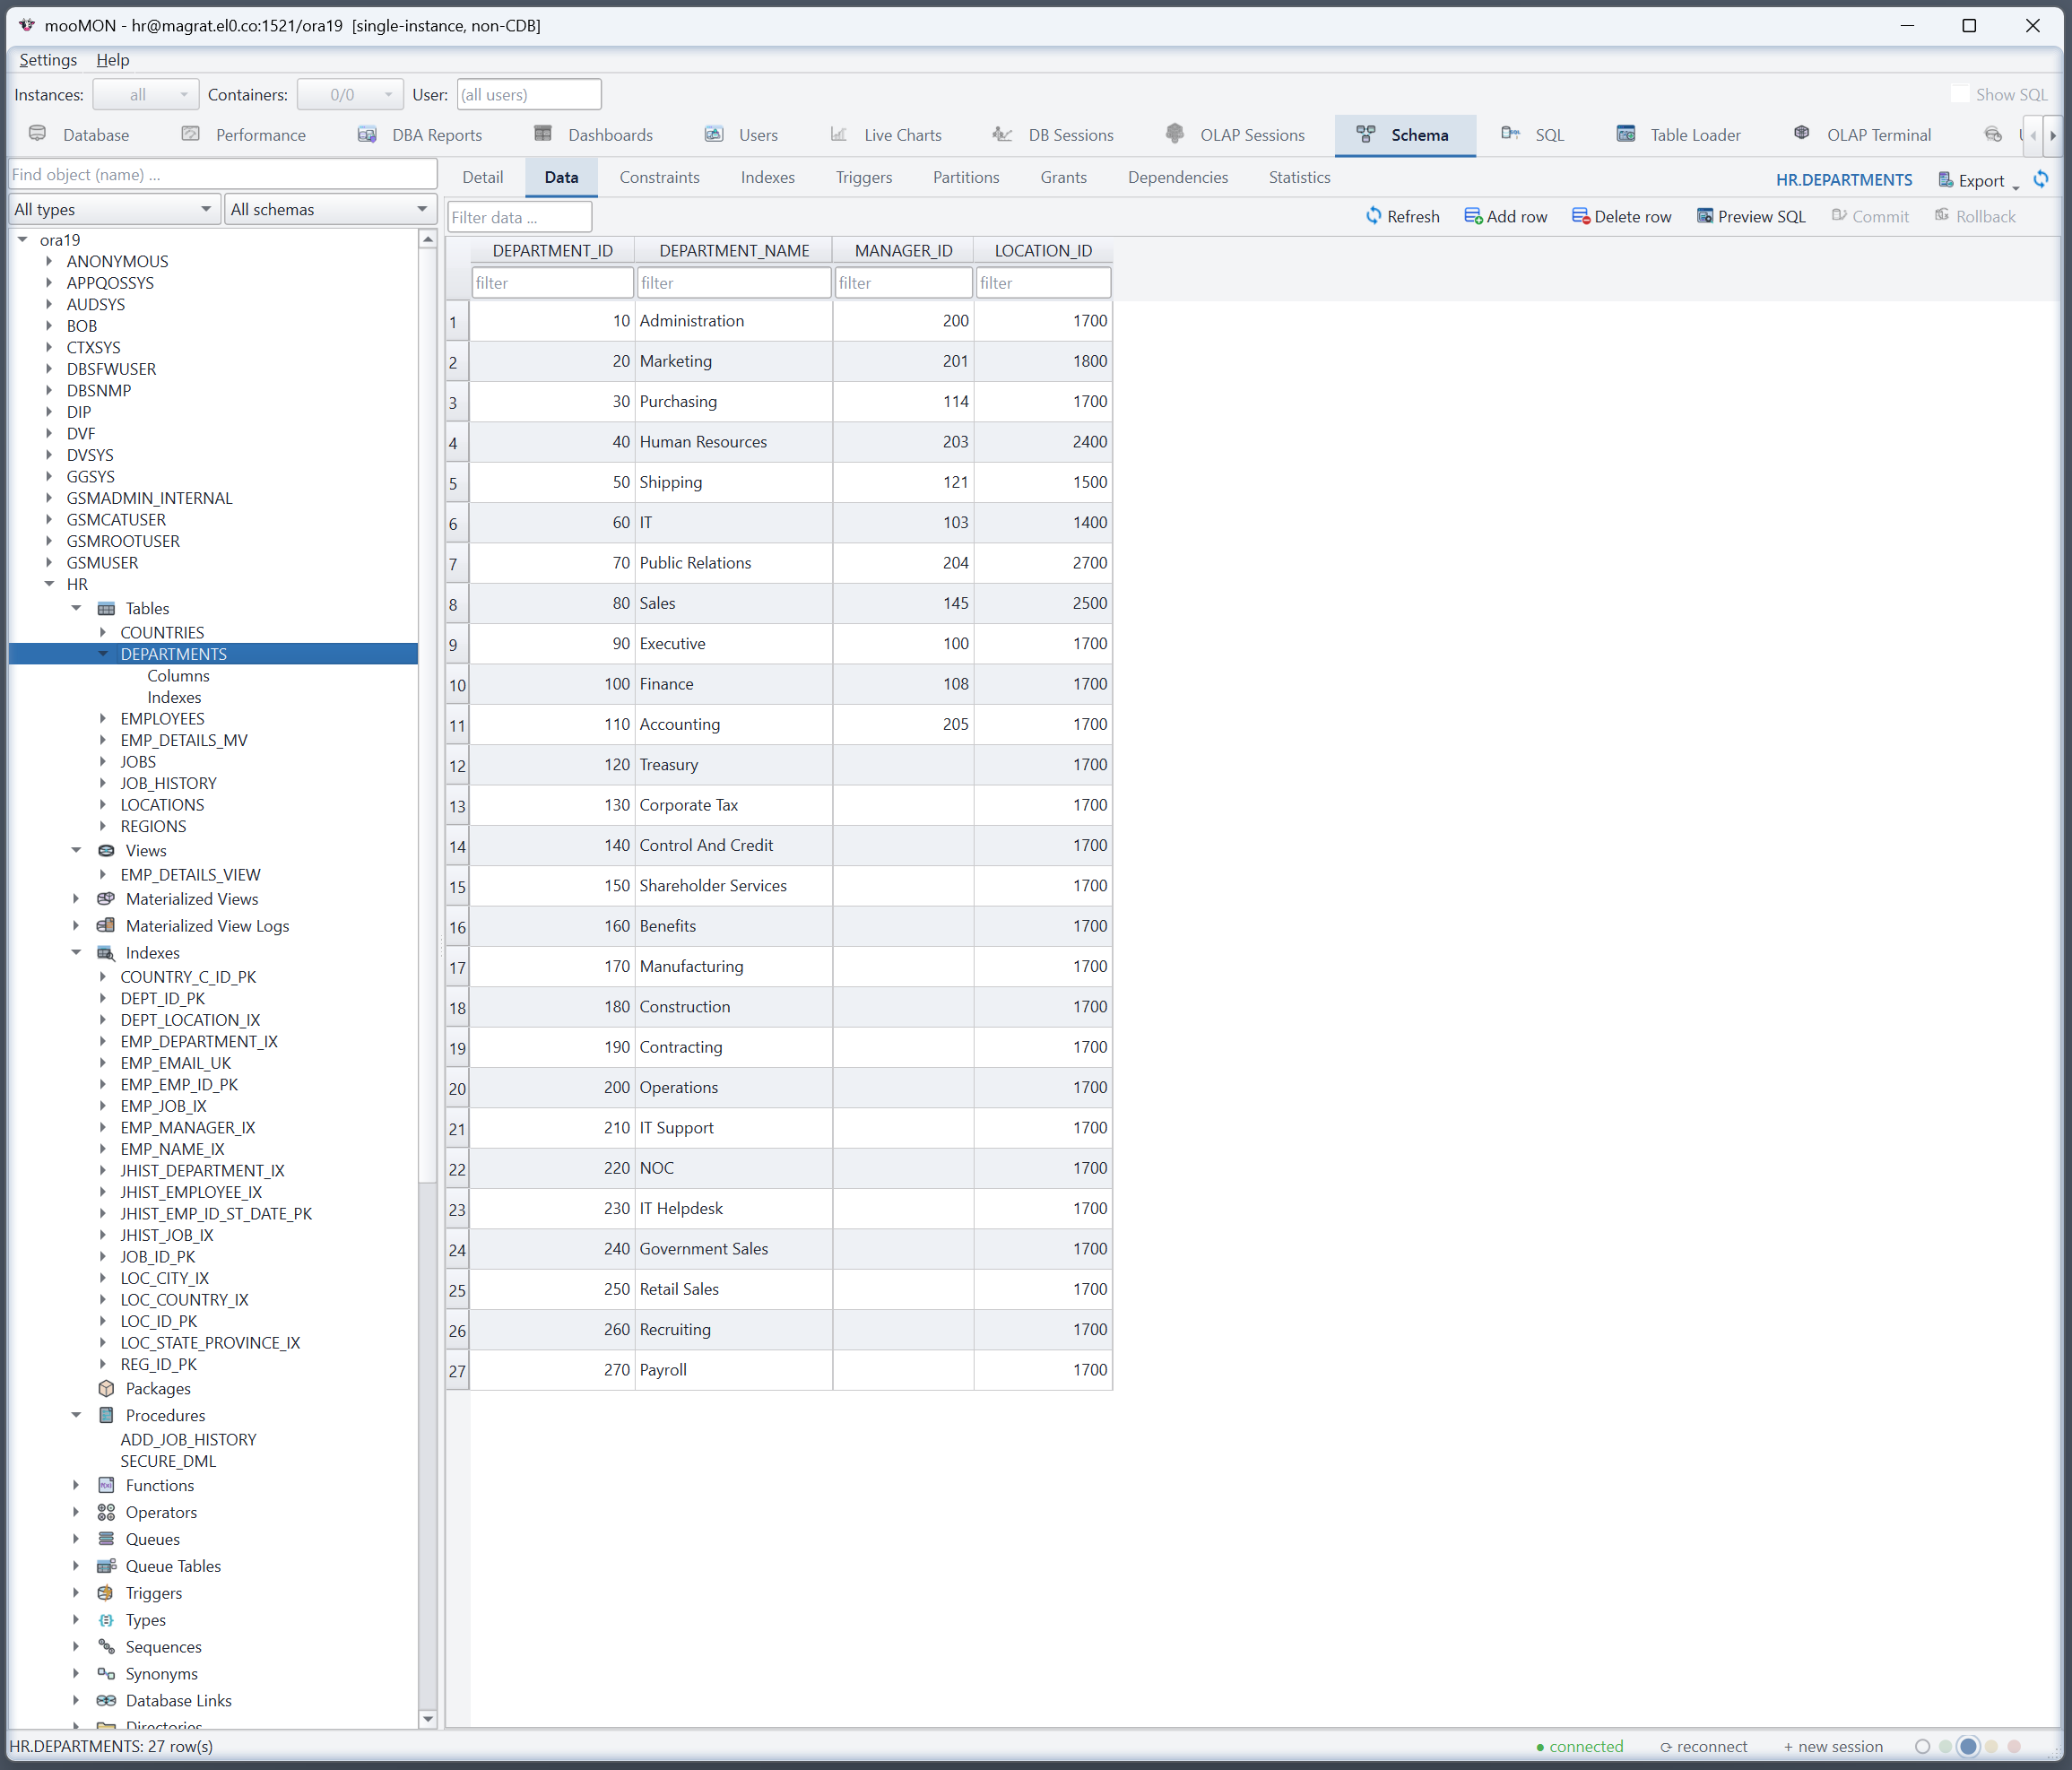The image size is (2072, 1770).
Task: Click the Procedures icon in tree
Action: (106, 1415)
